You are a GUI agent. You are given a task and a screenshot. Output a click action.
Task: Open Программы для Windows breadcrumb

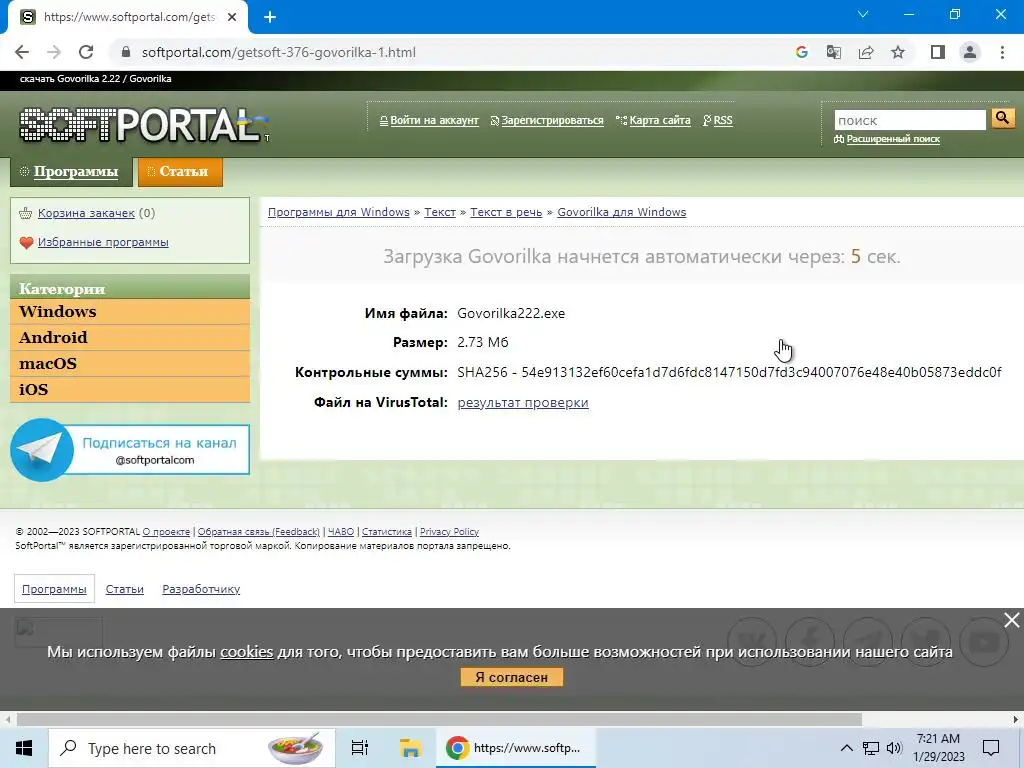click(338, 212)
